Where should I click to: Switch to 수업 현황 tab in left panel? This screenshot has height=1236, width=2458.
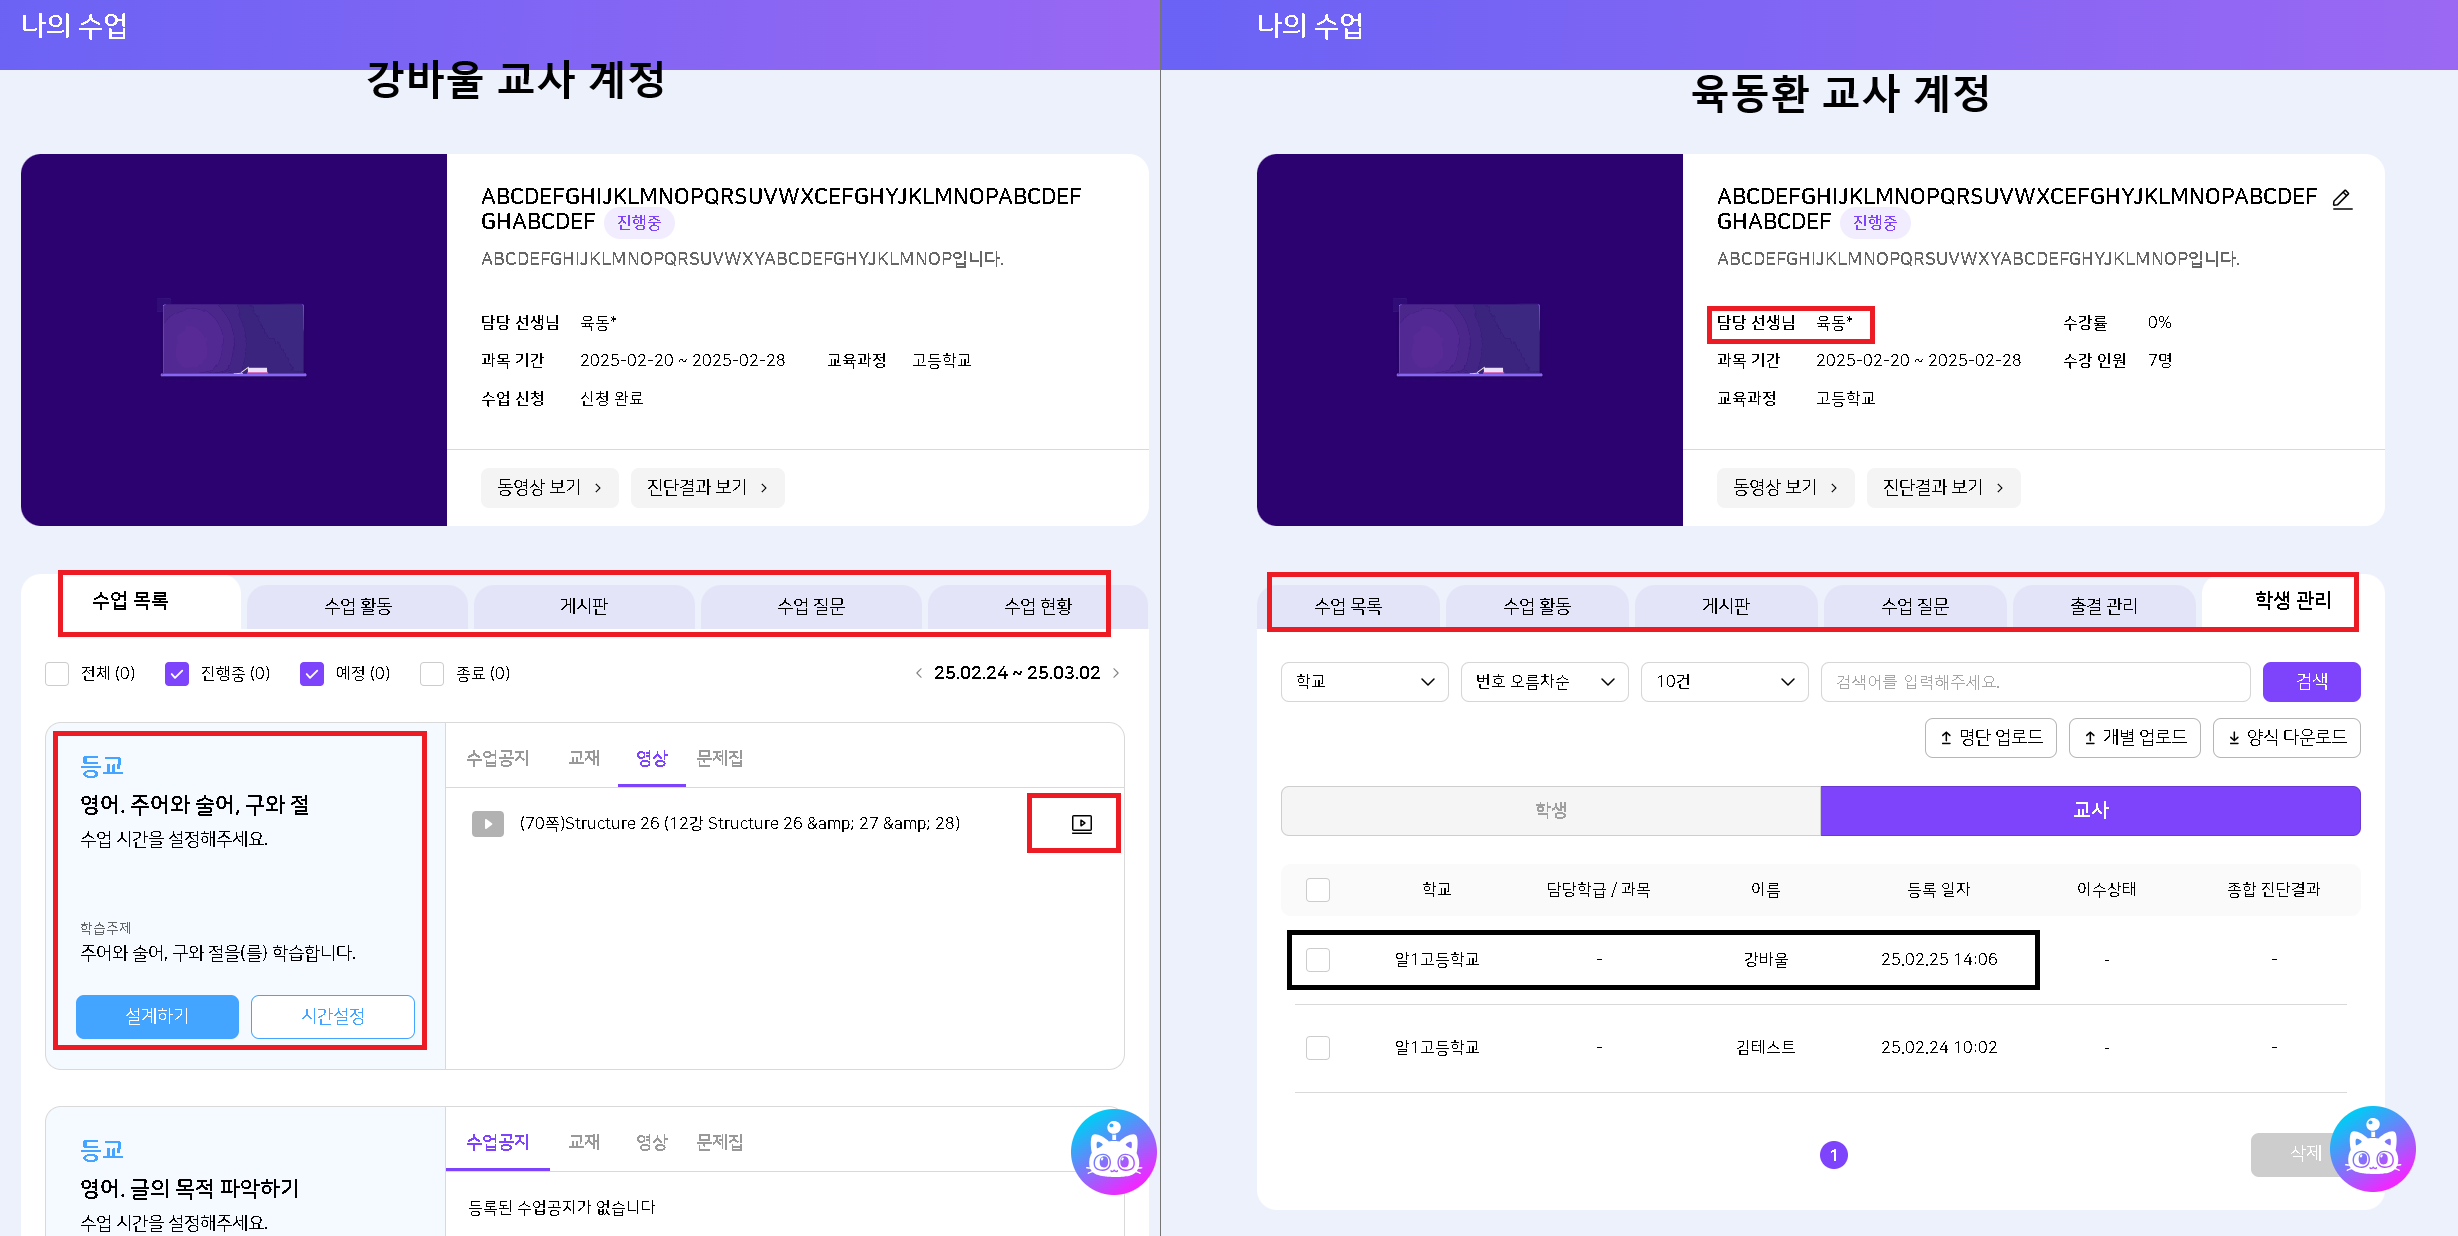pyautogui.click(x=1037, y=605)
